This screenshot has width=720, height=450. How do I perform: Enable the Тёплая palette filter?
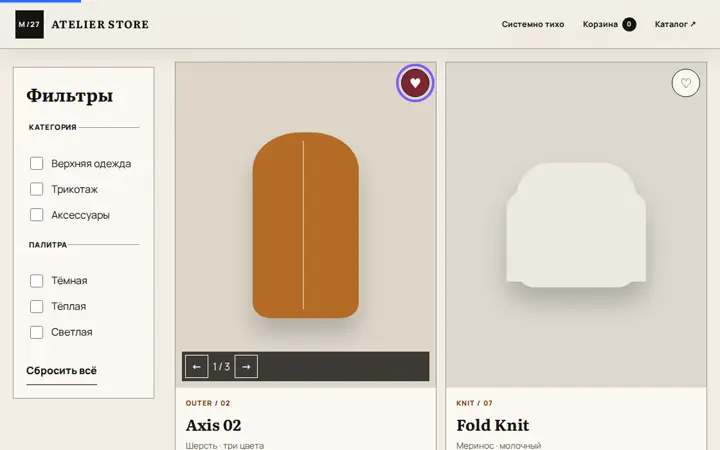tap(36, 306)
